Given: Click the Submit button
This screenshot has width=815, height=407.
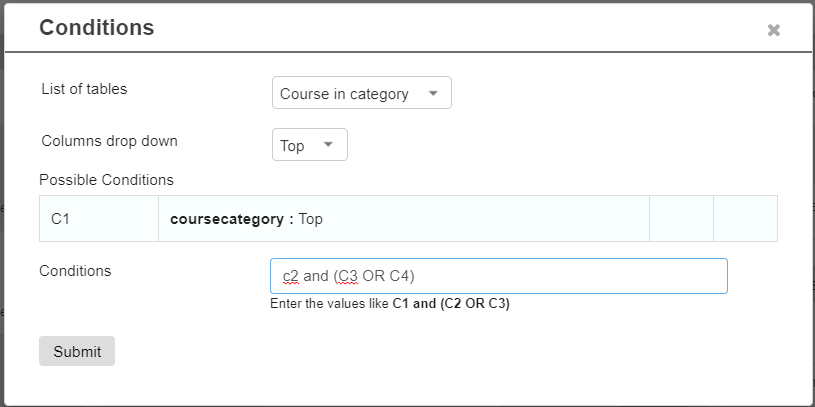Looking at the screenshot, I should 77,351.
